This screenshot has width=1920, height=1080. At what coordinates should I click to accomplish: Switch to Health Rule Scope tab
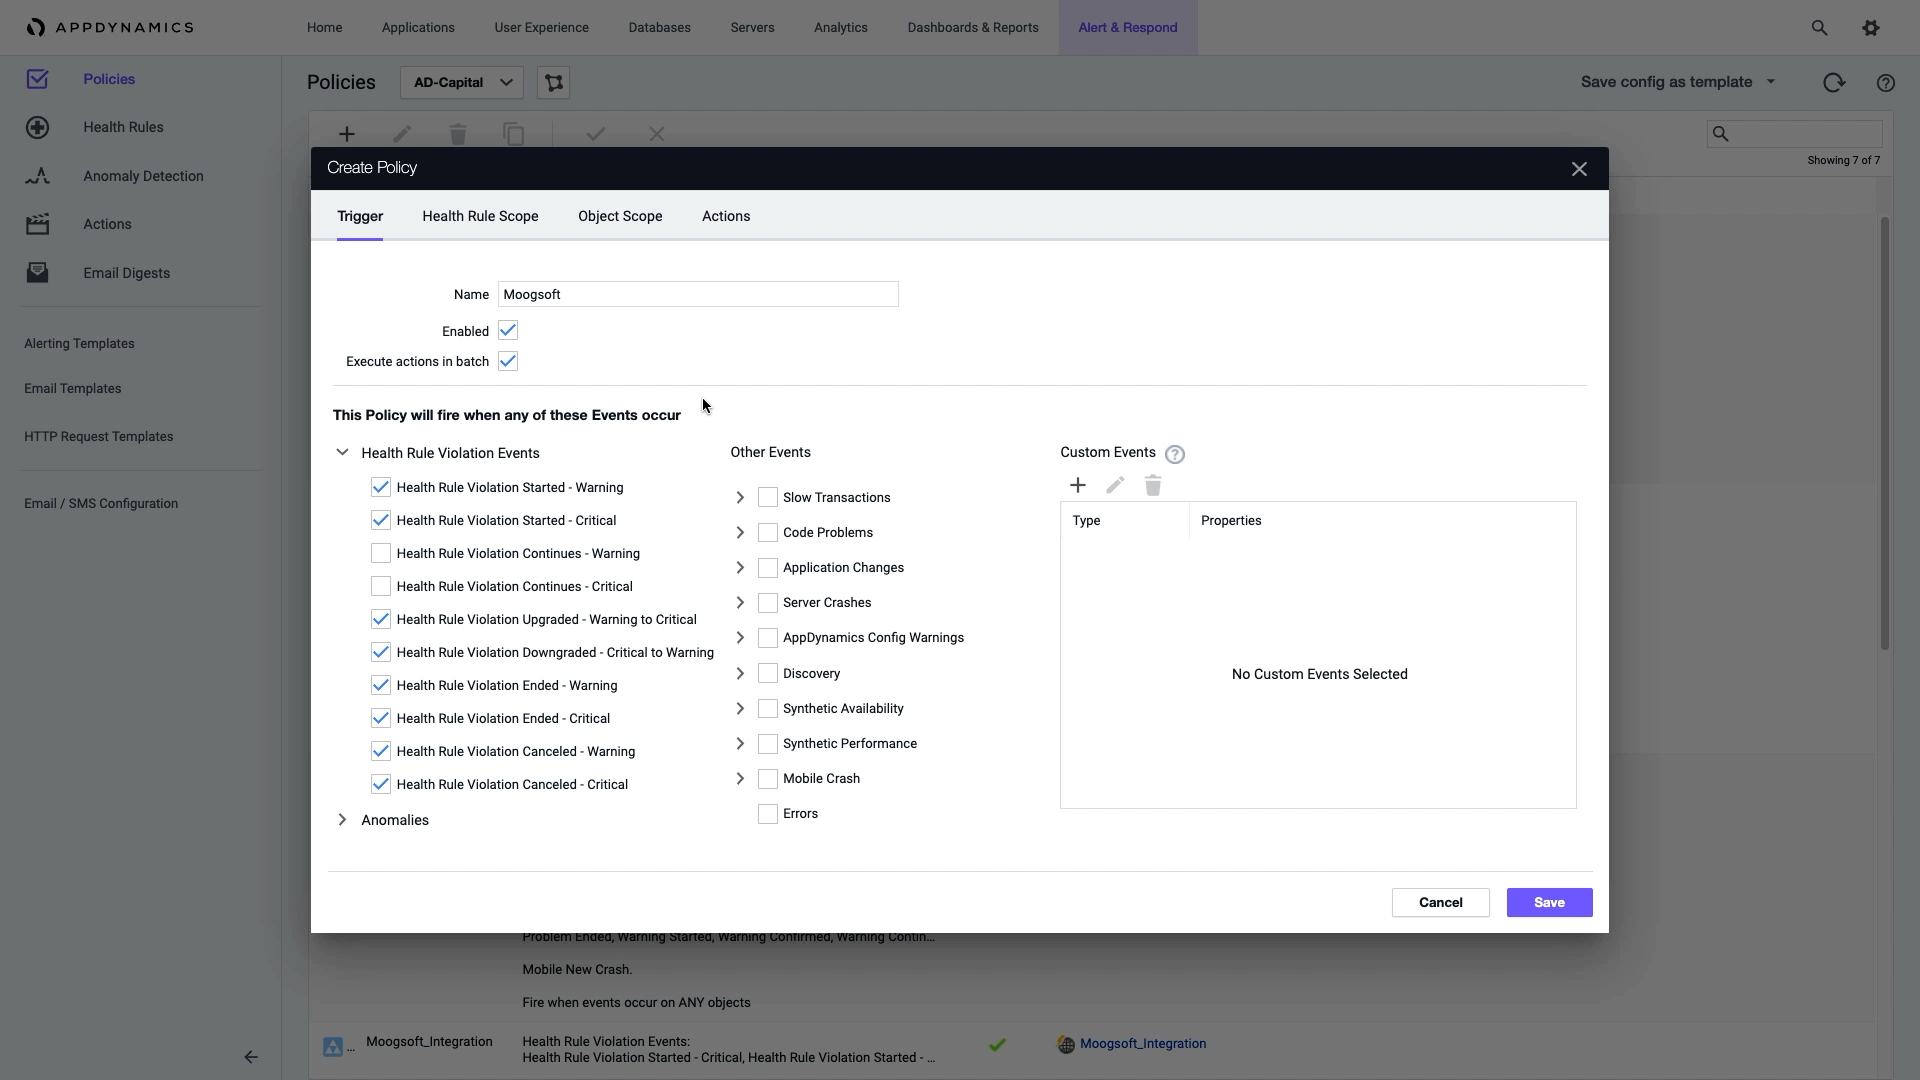[x=480, y=216]
